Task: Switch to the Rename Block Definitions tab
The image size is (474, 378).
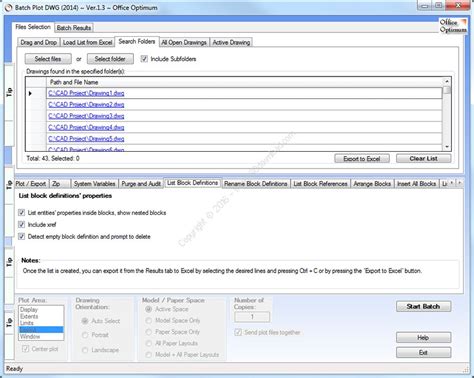Action: click(256, 184)
